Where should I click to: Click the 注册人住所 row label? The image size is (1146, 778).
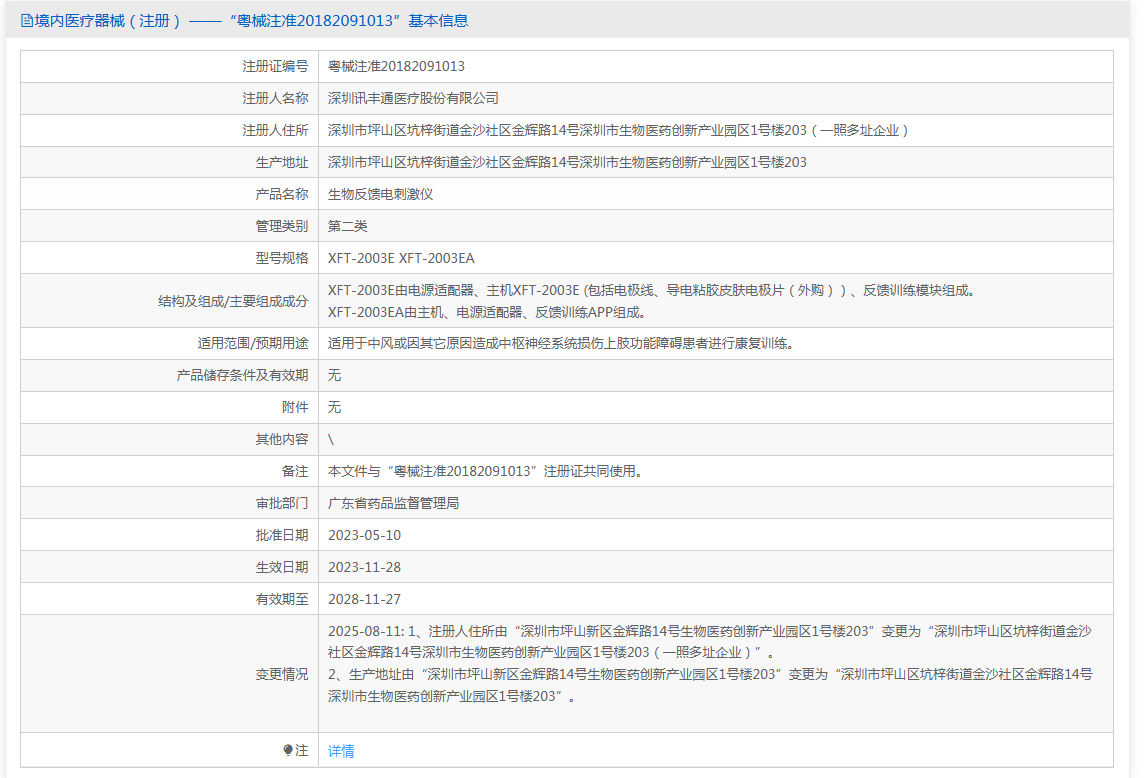coord(275,130)
